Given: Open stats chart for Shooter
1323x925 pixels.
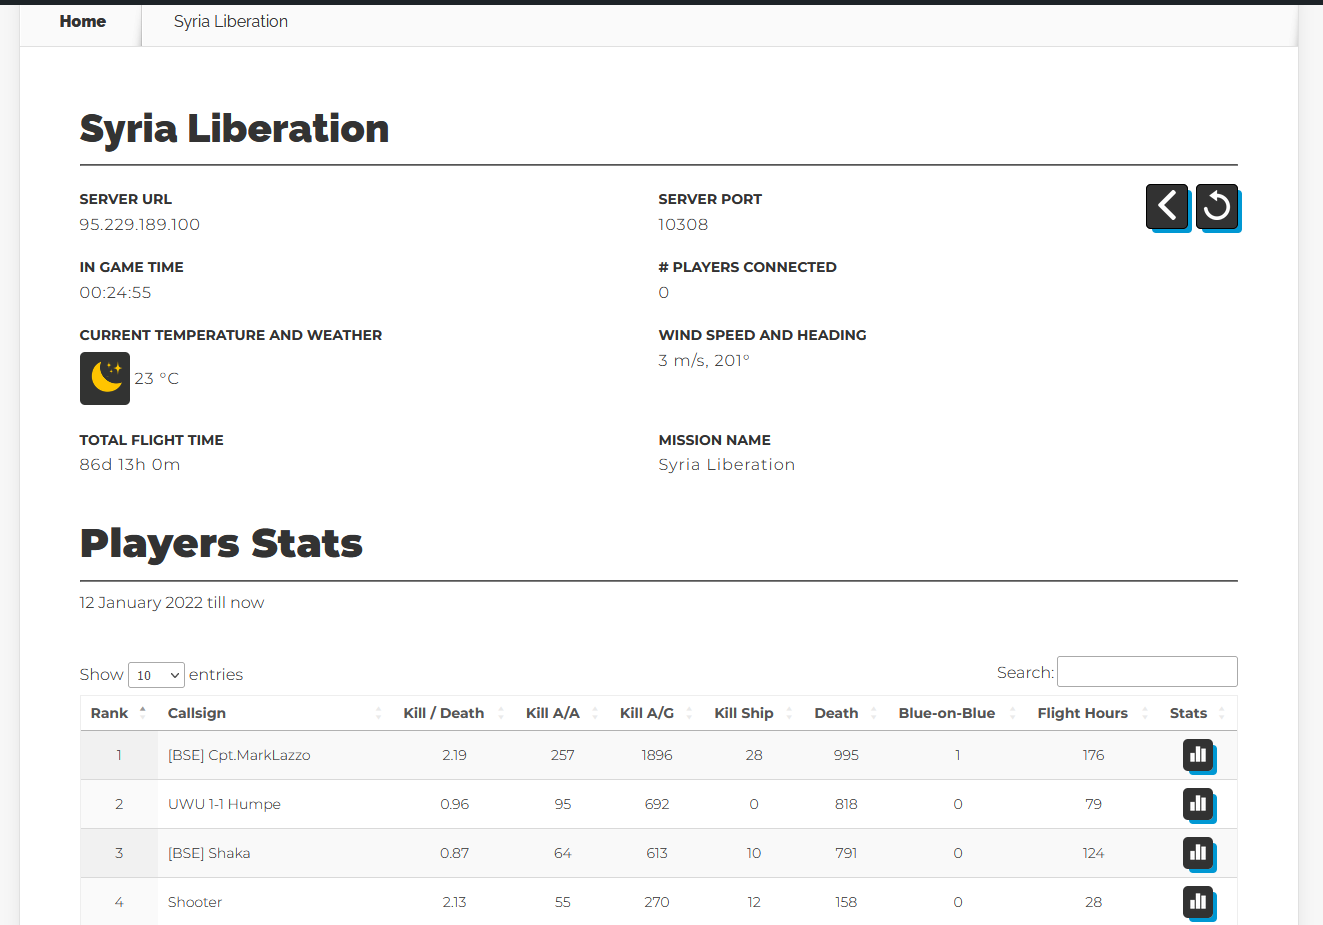Looking at the screenshot, I should [1198, 902].
